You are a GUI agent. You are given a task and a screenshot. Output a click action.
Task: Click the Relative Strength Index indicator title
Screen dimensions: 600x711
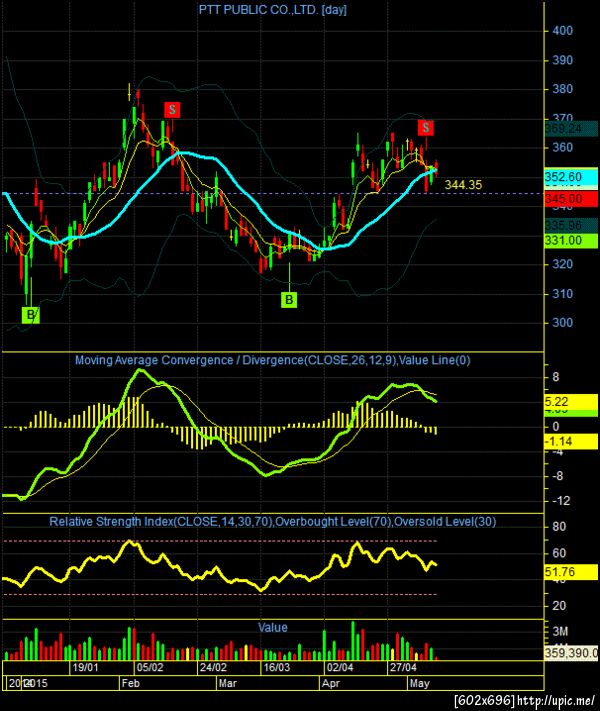coord(273,522)
